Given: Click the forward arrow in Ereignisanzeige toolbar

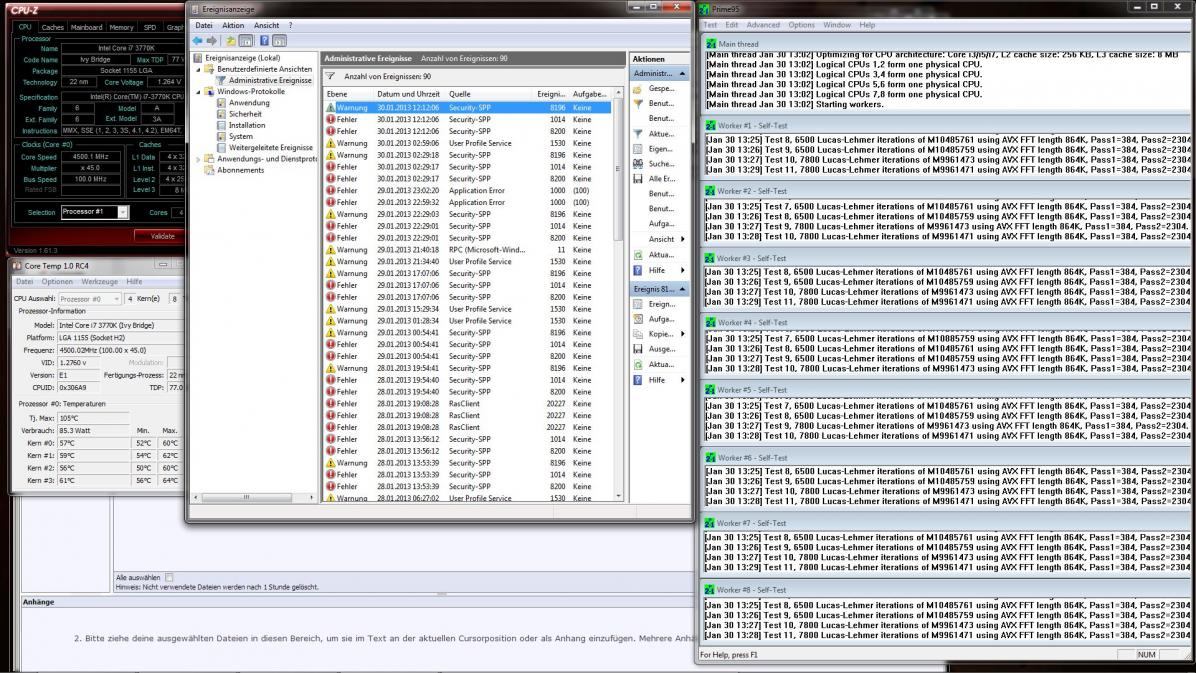Looking at the screenshot, I should pyautogui.click(x=212, y=40).
